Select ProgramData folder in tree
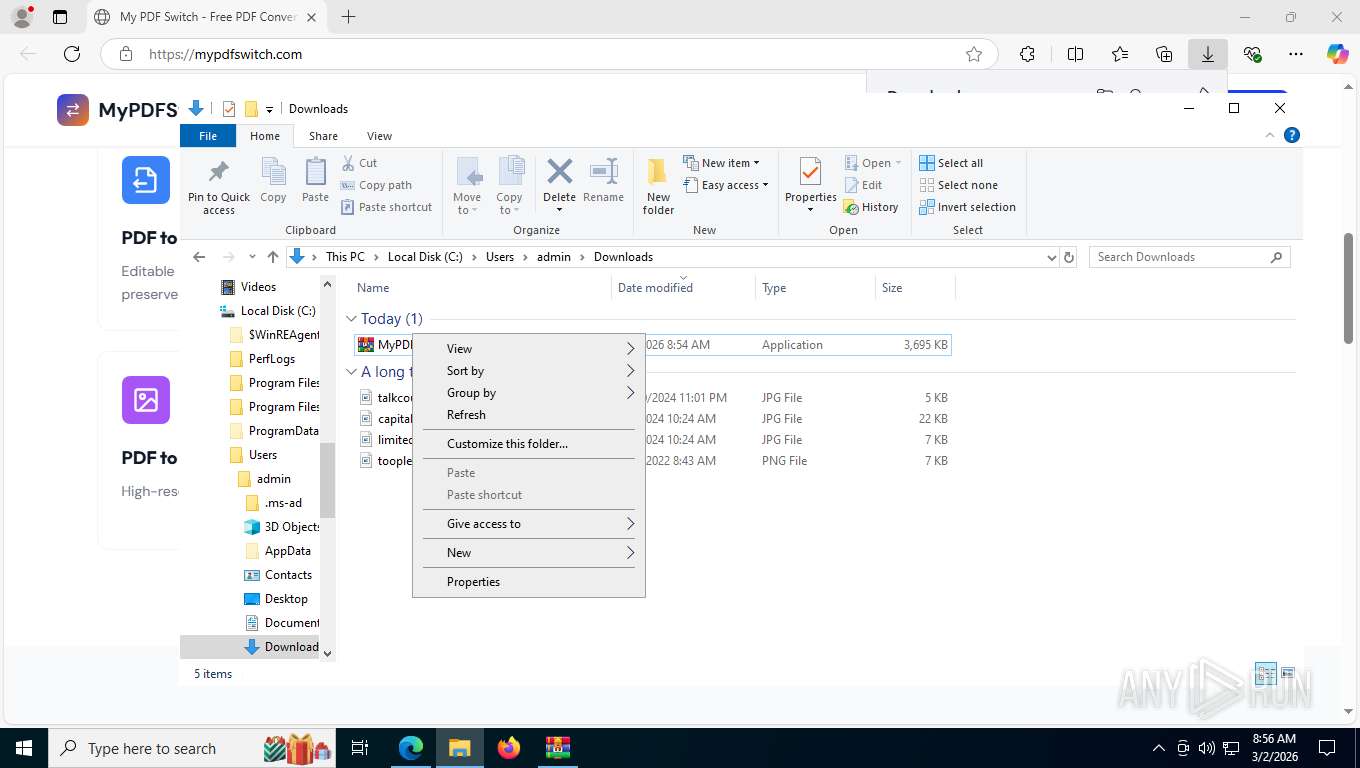 tap(283, 431)
